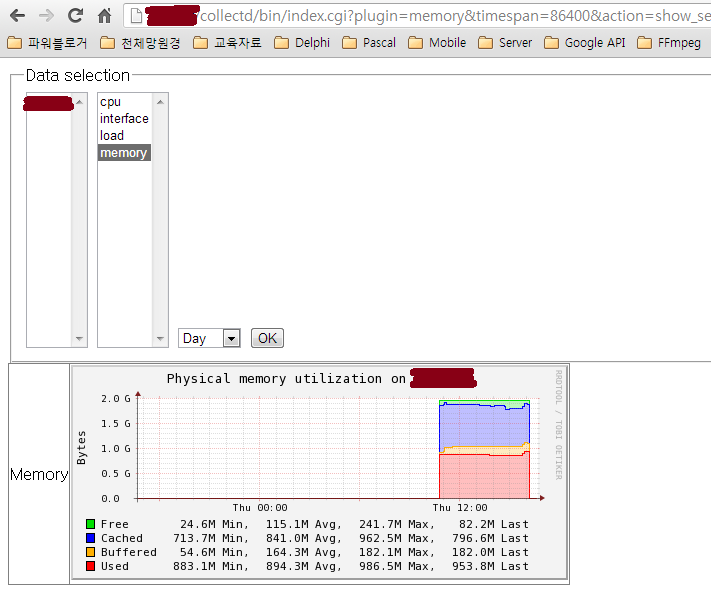Click the green Free legend swatch
Viewport: 711px width, 610px height.
point(90,524)
